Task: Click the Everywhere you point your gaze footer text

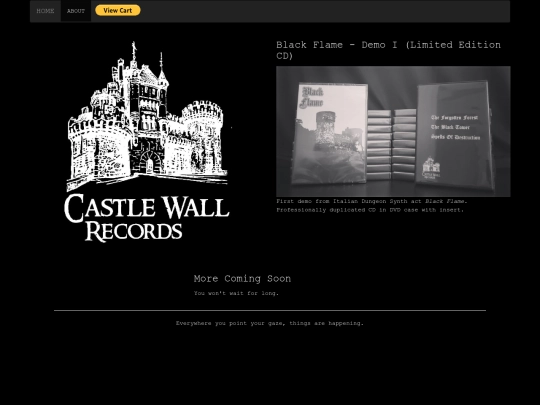Action: [x=270, y=323]
